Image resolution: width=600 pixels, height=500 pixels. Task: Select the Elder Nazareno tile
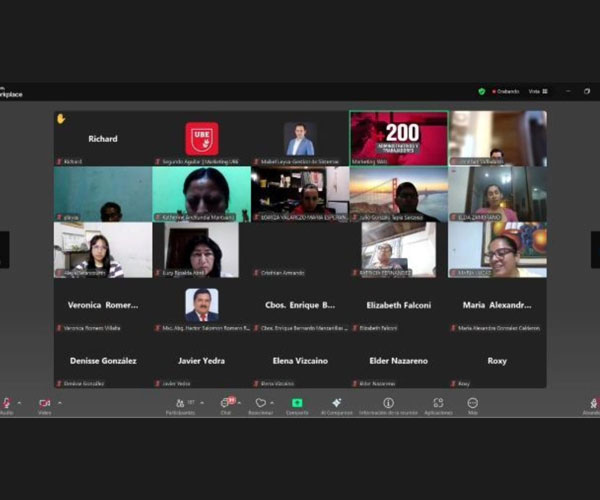point(399,361)
